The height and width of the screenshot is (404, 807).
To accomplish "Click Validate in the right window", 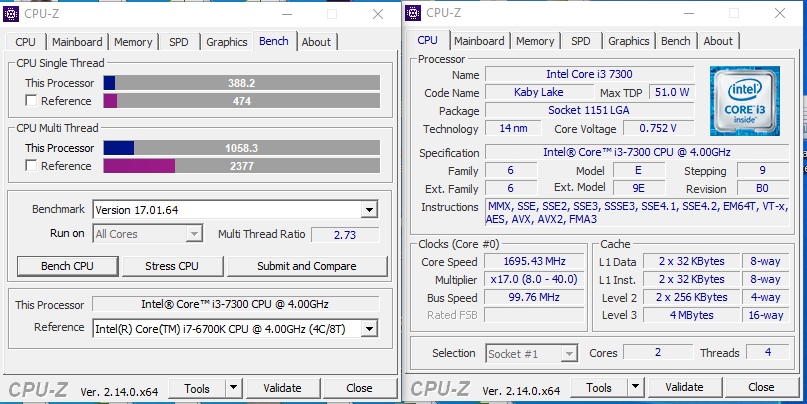I will pos(684,388).
